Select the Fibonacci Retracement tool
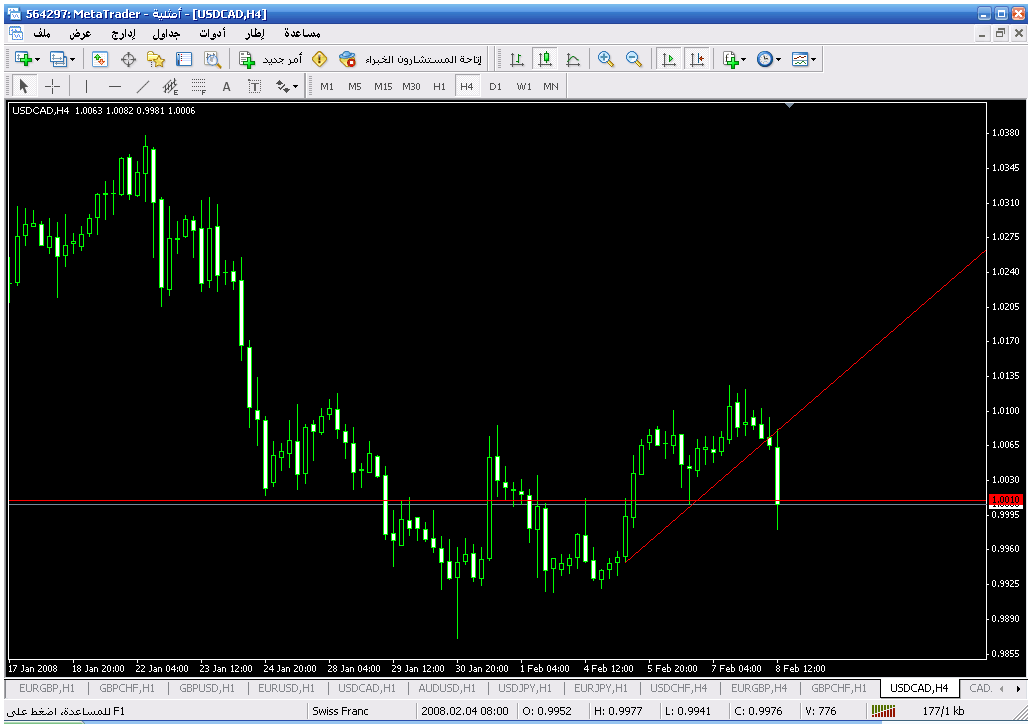 pos(199,86)
